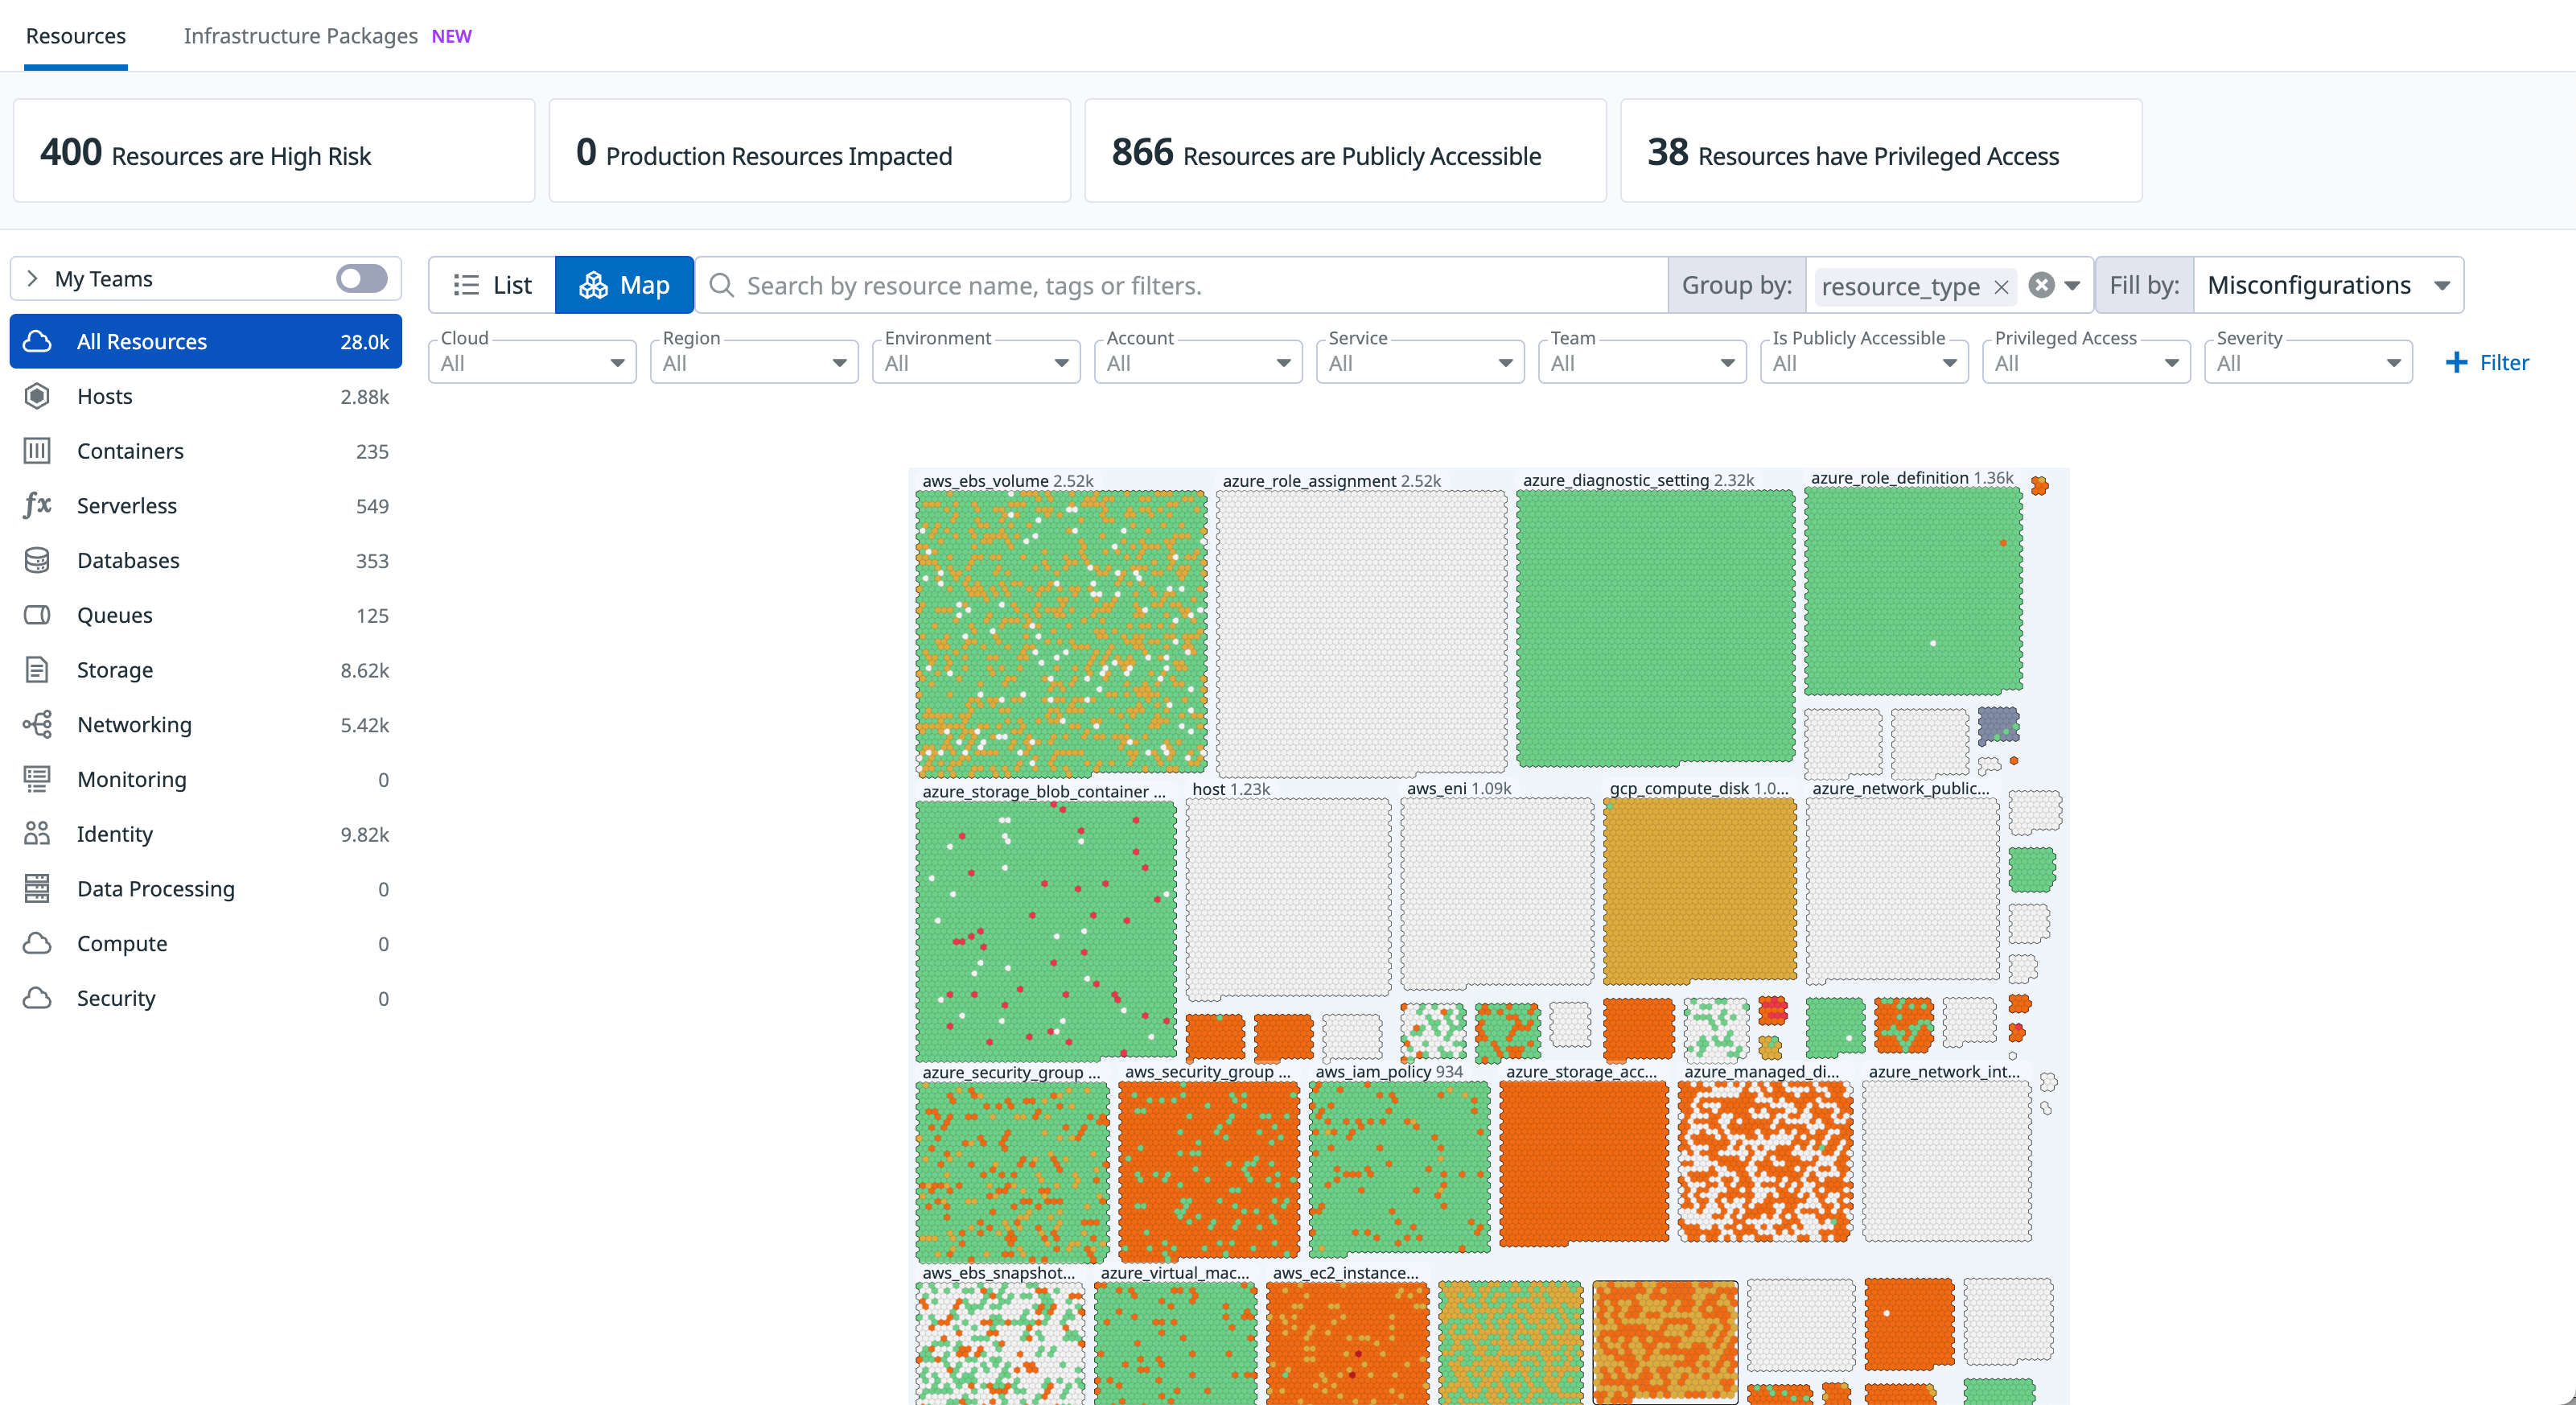Click the host 1.23k gray block
This screenshot has height=1405, width=2576.
[x=1288, y=898]
